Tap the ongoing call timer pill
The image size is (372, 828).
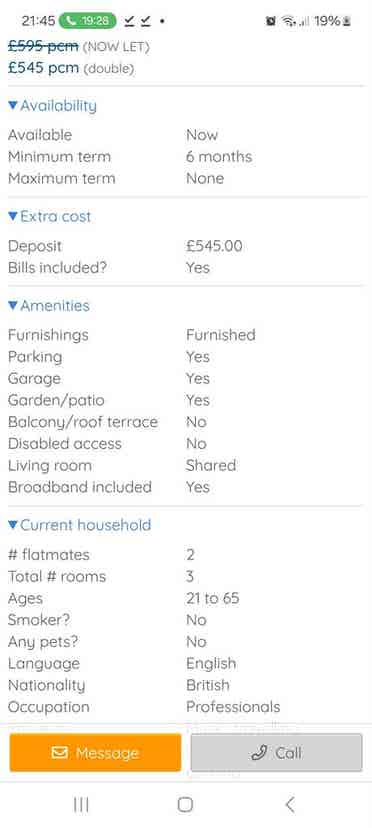(87, 21)
